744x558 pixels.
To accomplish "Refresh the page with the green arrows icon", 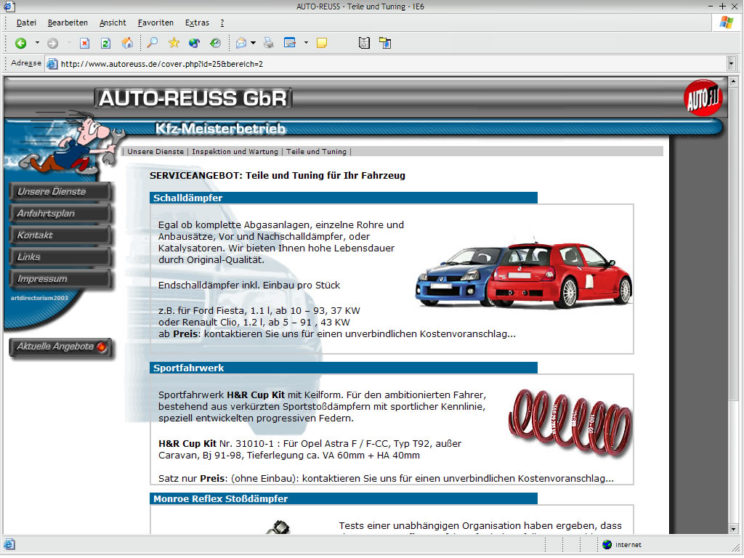I will (105, 43).
